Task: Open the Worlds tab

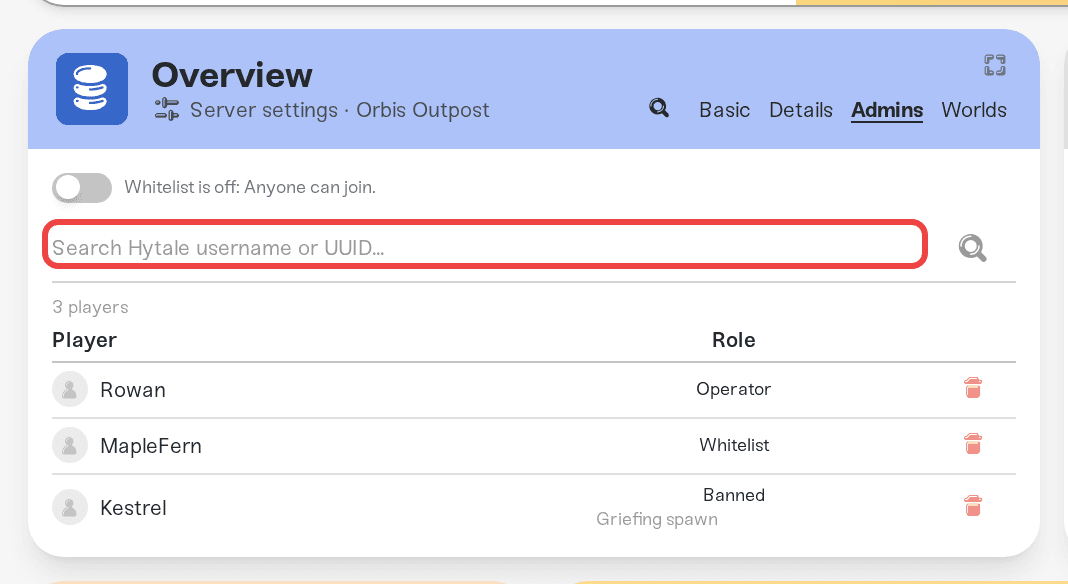Action: (x=973, y=110)
